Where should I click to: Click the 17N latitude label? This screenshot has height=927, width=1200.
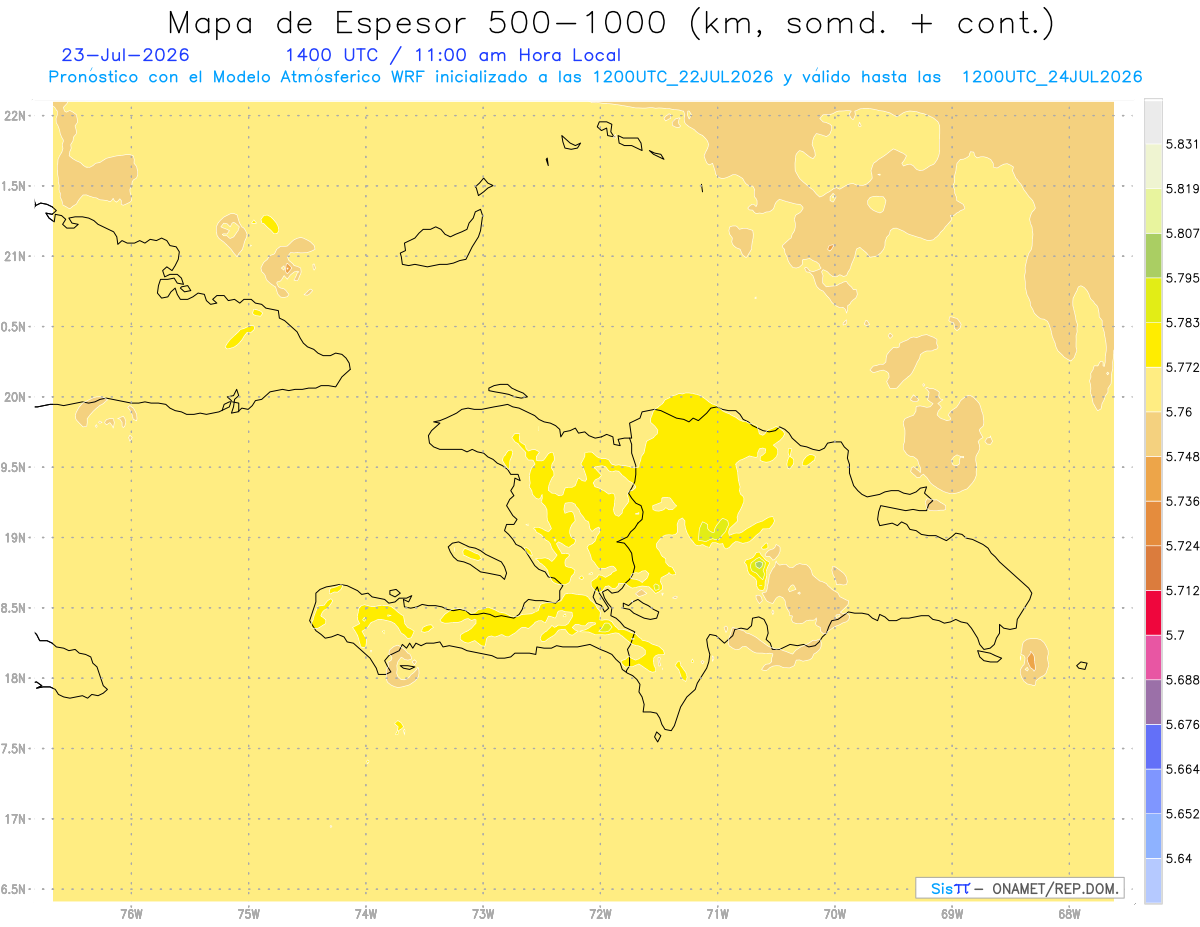click(16, 819)
